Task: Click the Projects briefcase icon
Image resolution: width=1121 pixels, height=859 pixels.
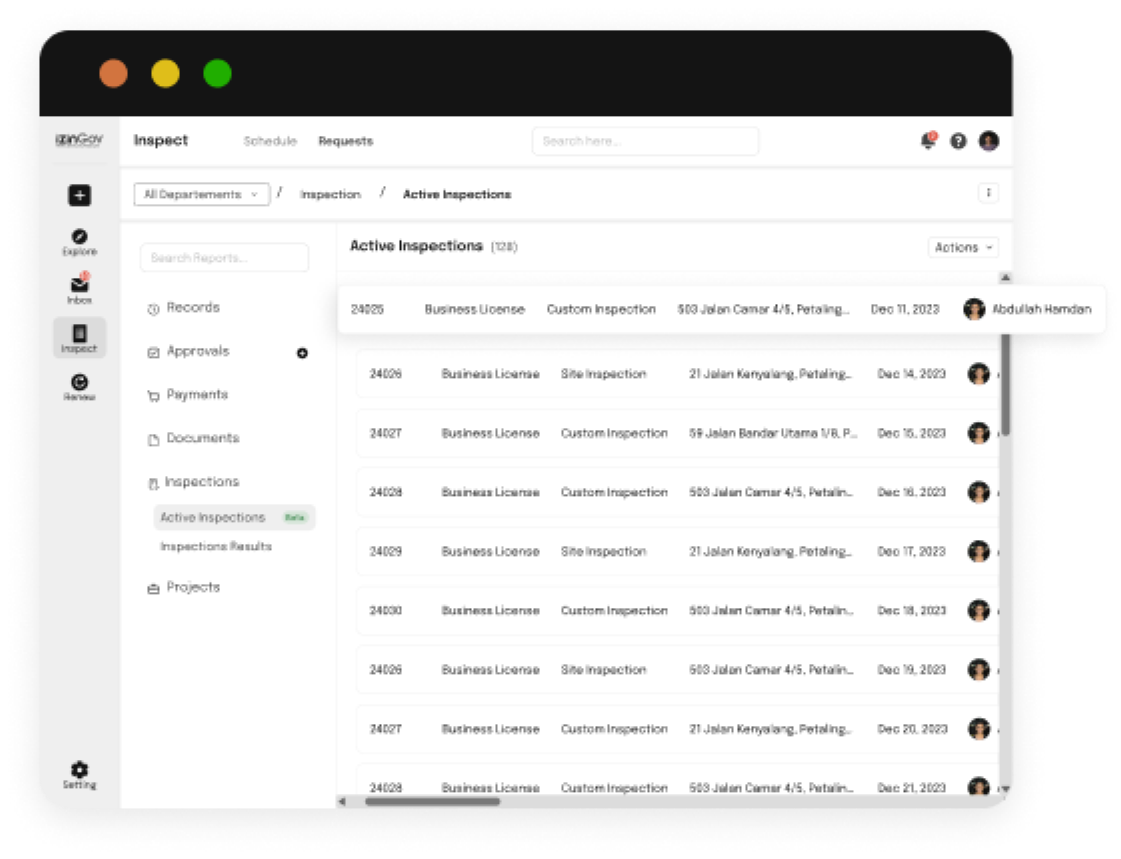Action: pos(153,589)
